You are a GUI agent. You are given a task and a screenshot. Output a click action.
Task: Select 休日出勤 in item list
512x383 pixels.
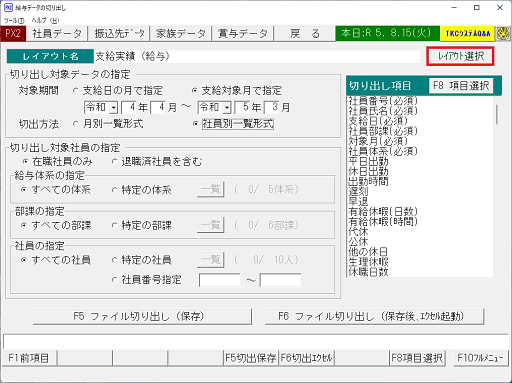[x=368, y=171]
